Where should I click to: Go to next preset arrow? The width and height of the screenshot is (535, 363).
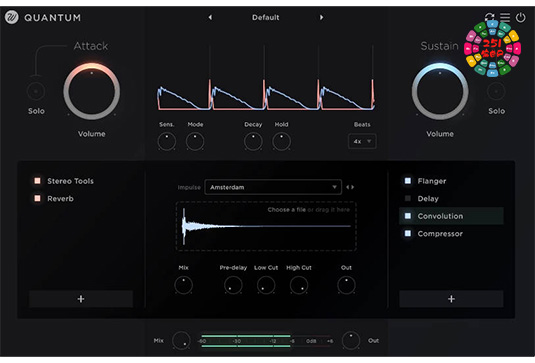321,17
